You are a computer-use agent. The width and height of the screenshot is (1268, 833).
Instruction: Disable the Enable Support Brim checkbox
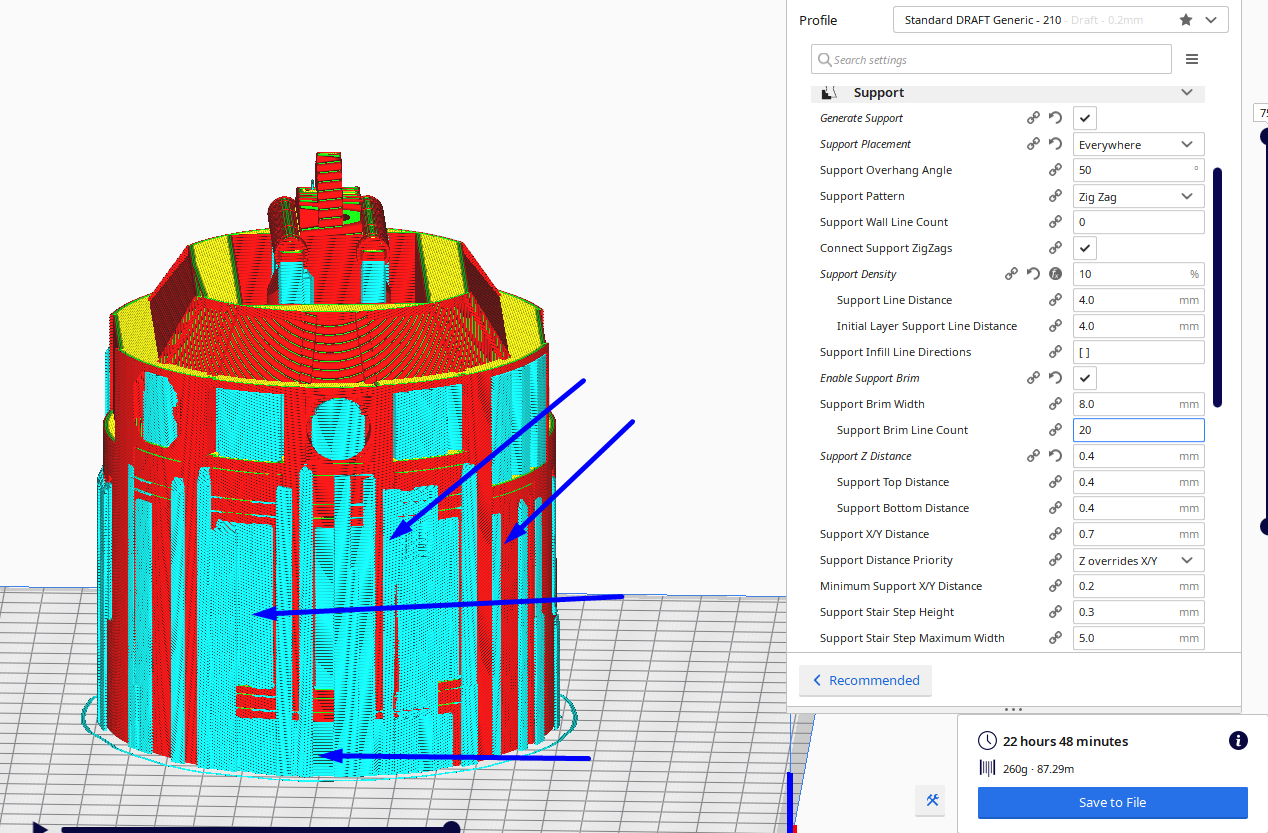tap(1084, 378)
